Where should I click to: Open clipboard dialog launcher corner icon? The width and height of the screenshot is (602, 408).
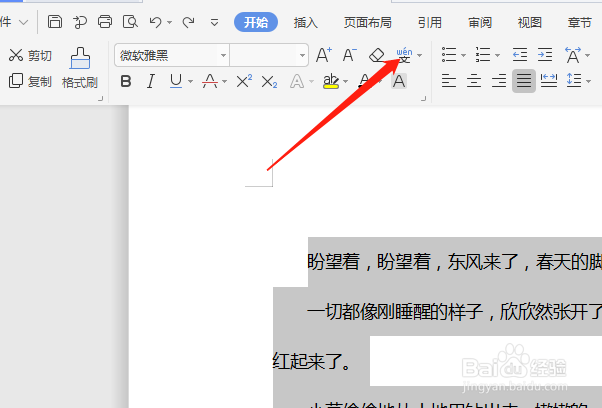(x=101, y=99)
